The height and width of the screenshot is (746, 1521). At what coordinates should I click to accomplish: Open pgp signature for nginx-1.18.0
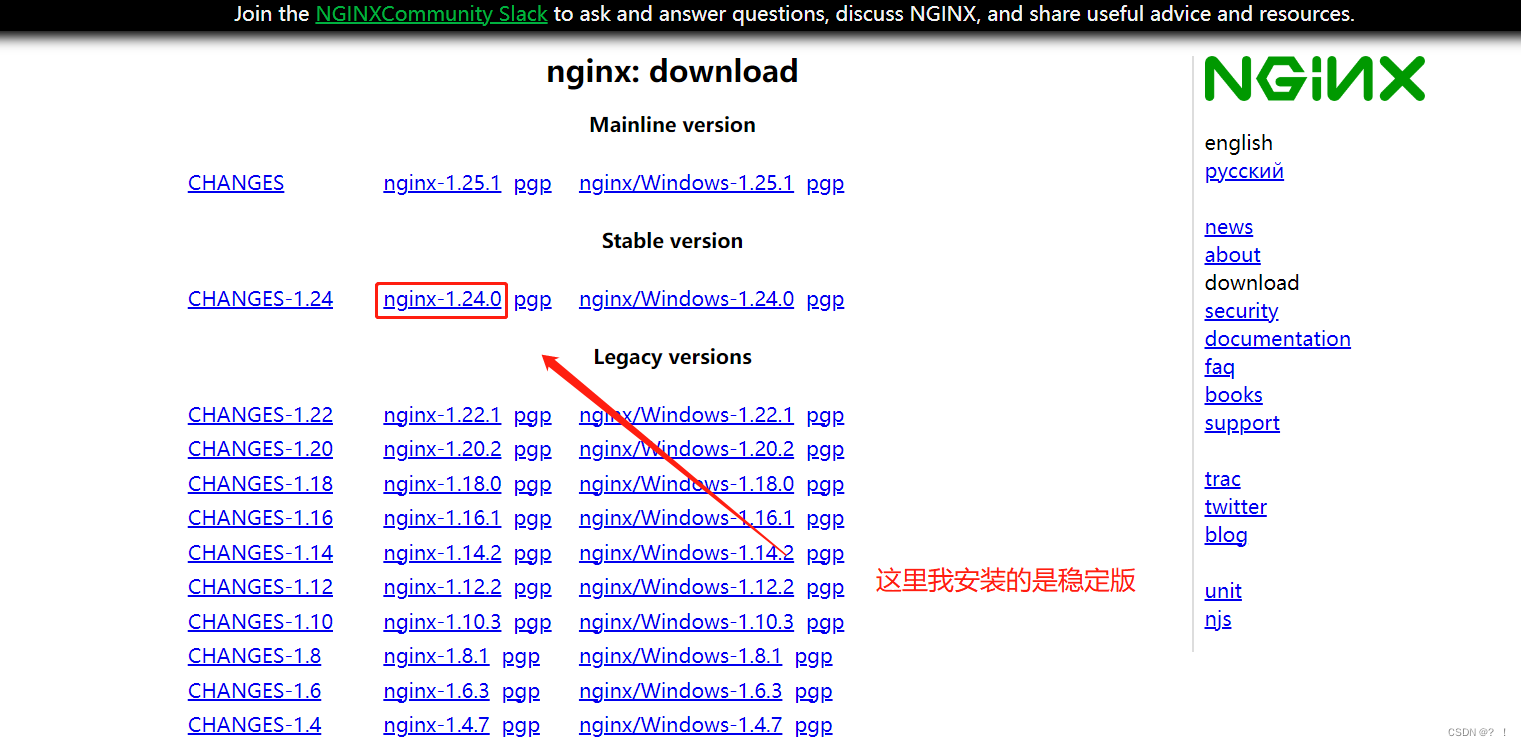click(532, 485)
